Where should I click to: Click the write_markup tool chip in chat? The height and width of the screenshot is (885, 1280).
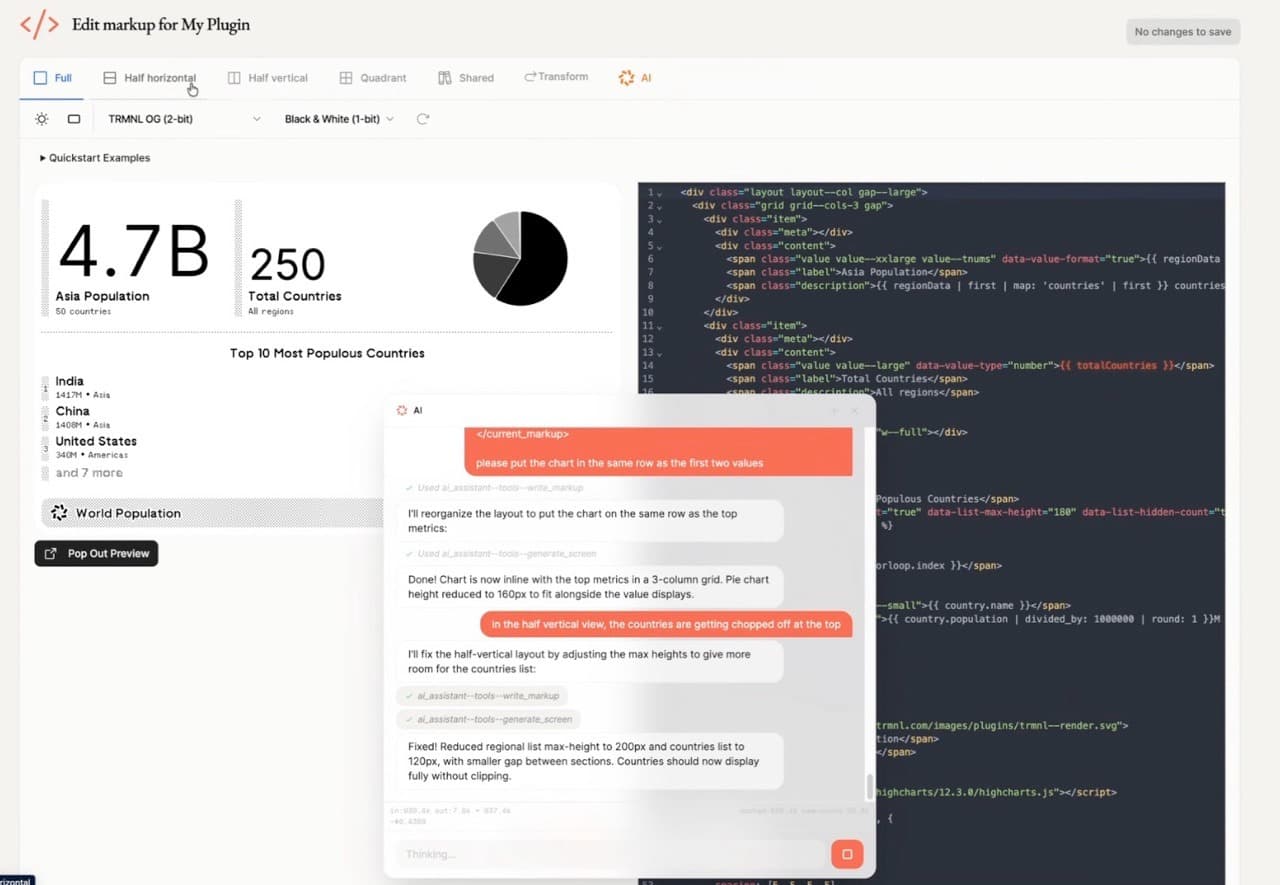click(482, 695)
